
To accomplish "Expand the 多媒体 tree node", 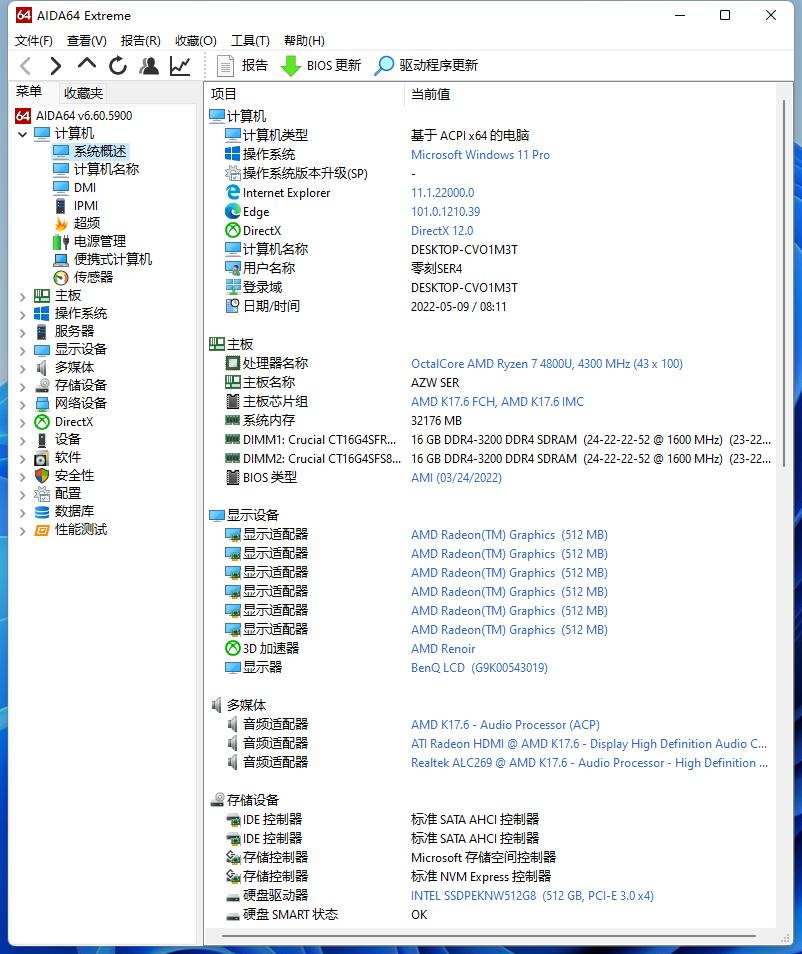I will tap(23, 369).
